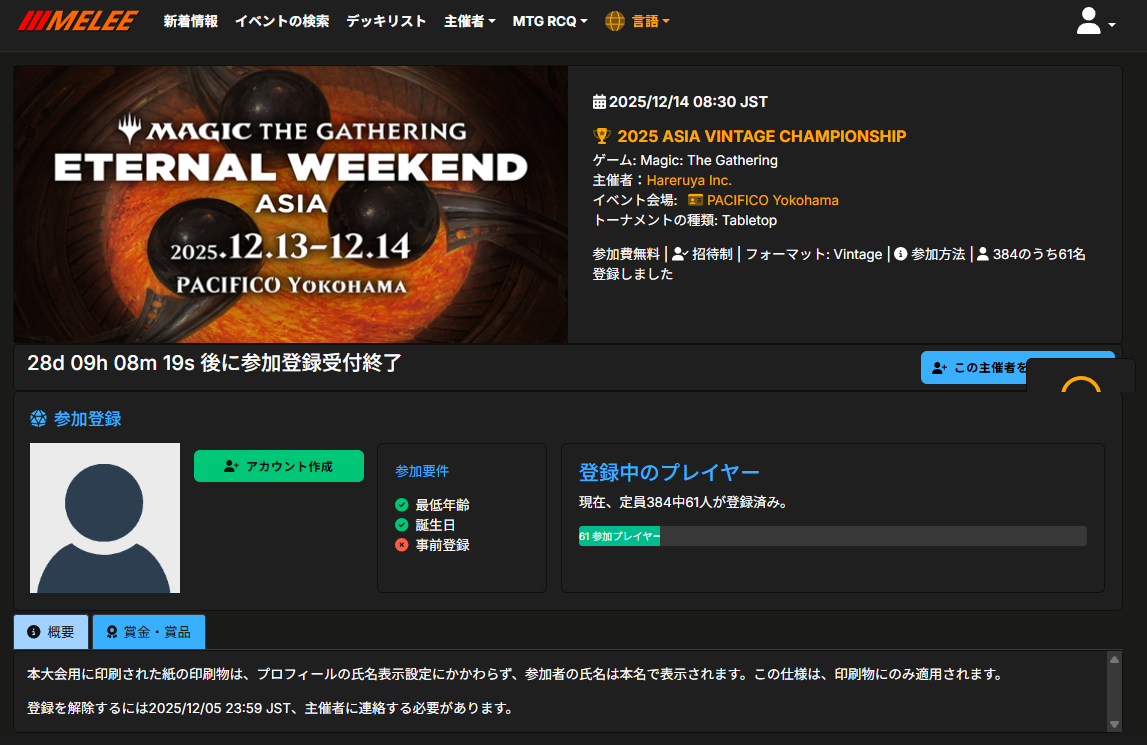The height and width of the screenshot is (745, 1147).
Task: Click the MELEE logo
Action: tap(78, 20)
